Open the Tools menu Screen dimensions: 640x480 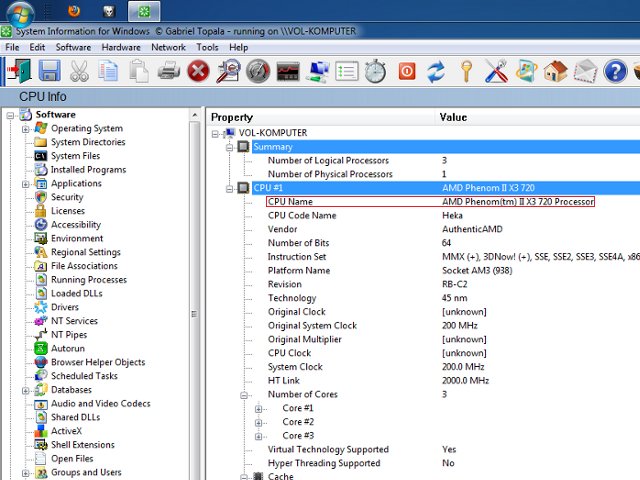click(207, 47)
